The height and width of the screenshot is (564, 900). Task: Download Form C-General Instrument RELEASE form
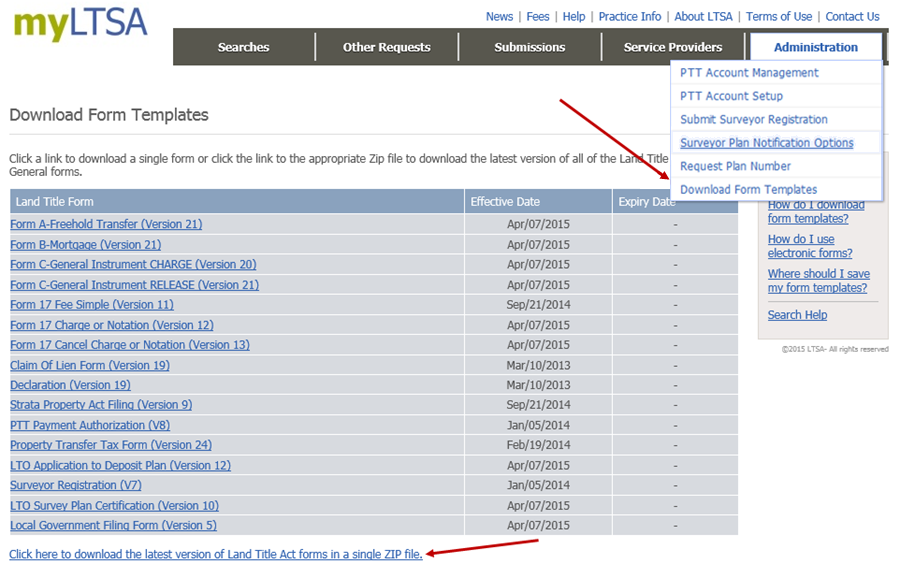click(134, 285)
